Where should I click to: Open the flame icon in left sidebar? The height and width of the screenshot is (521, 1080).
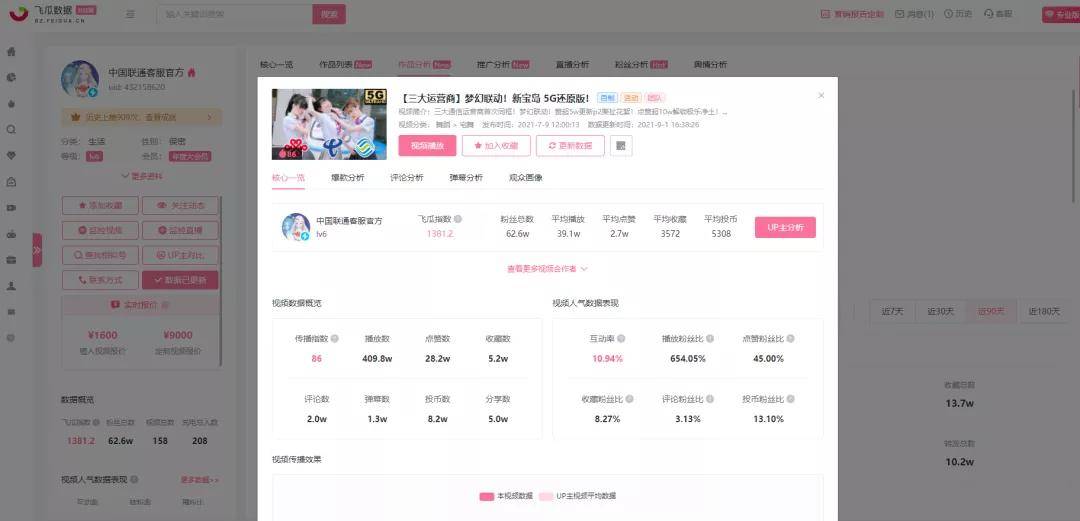coord(11,103)
